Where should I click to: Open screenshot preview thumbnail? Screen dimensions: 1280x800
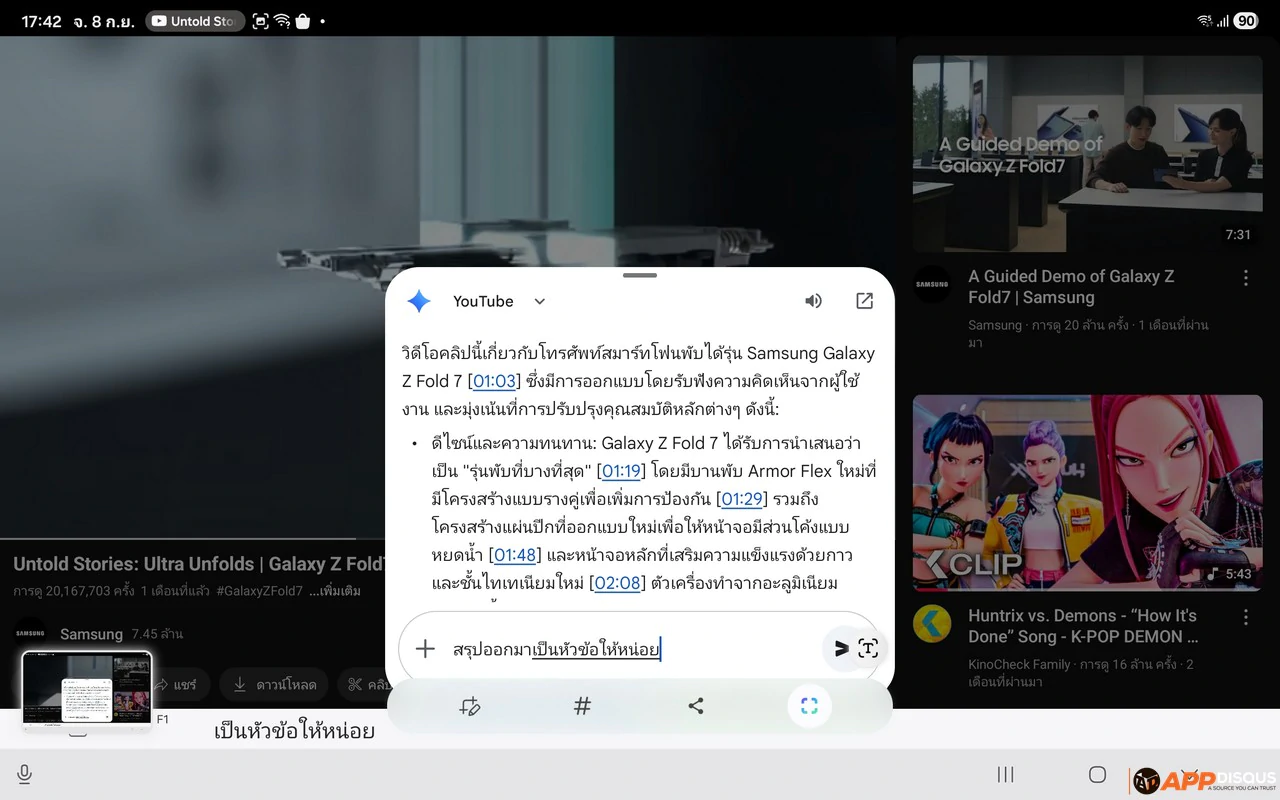(x=87, y=690)
